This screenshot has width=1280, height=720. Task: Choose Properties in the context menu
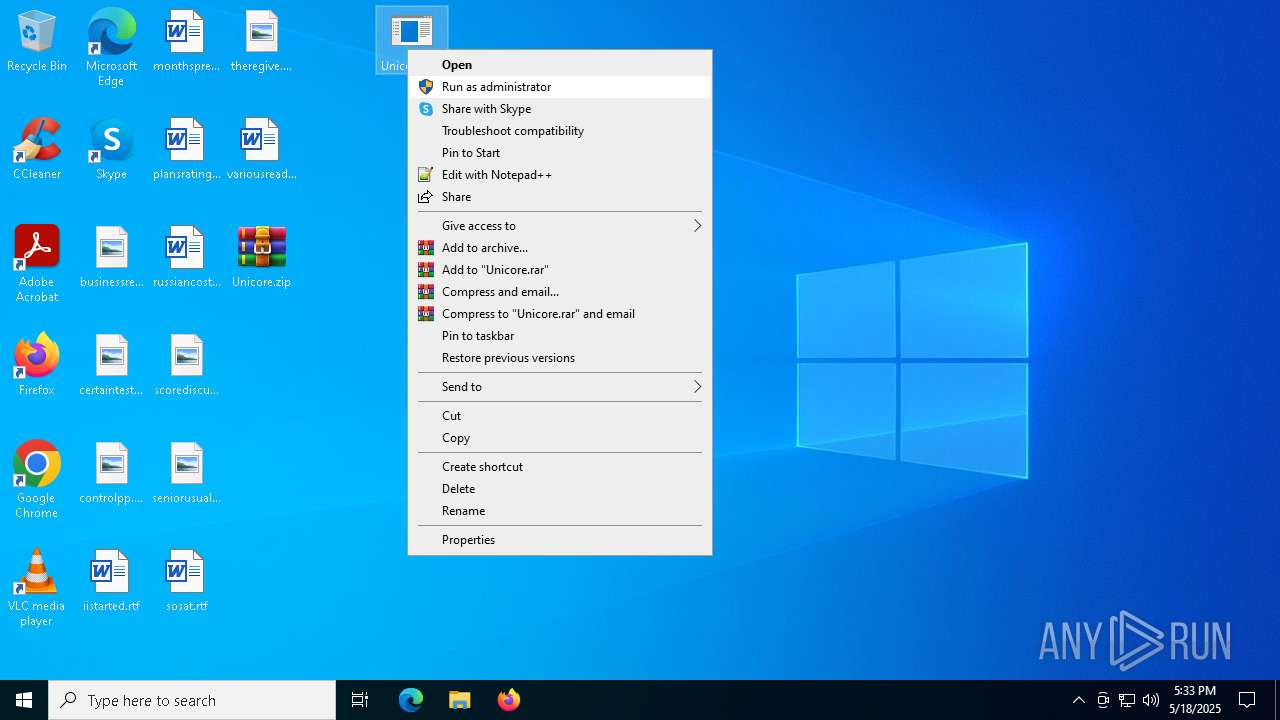559,540
